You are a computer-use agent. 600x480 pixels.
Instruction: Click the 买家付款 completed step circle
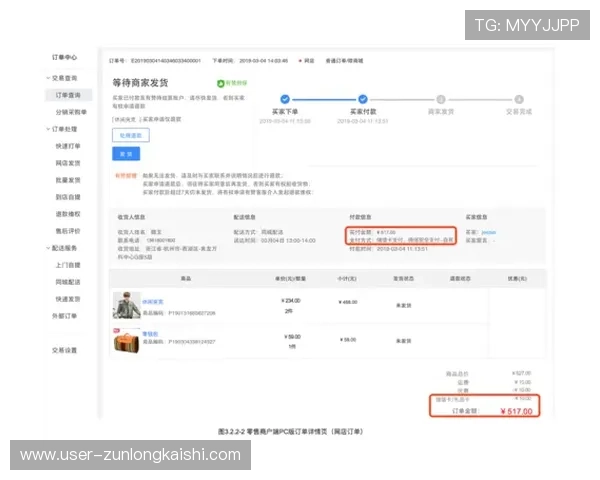[x=363, y=99]
